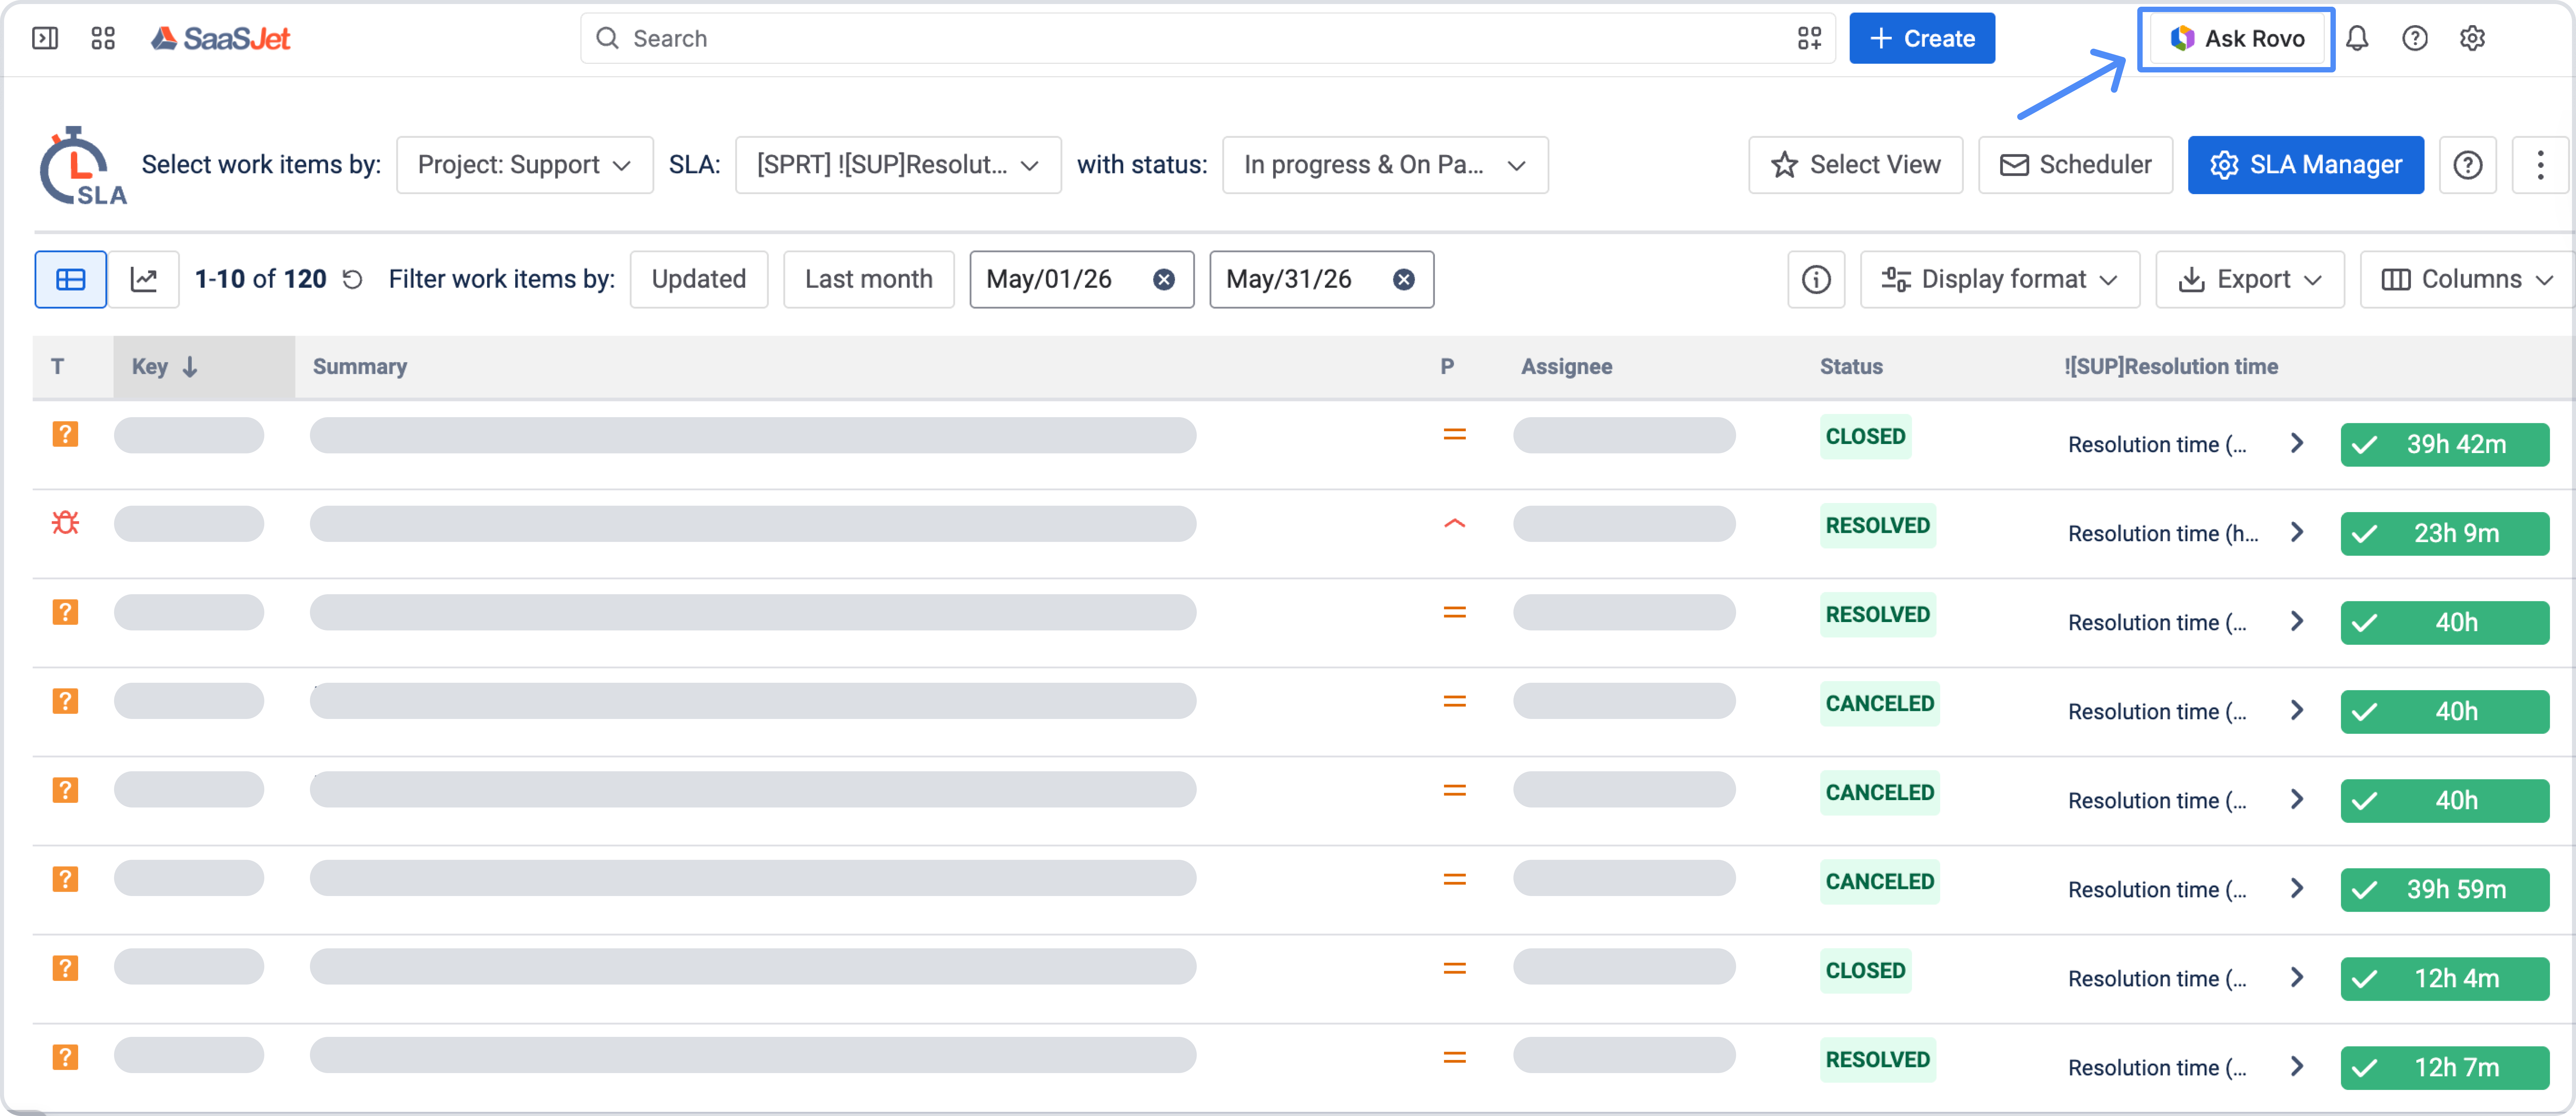Switch to chart view
2576x1116 pixels.
click(x=144, y=279)
